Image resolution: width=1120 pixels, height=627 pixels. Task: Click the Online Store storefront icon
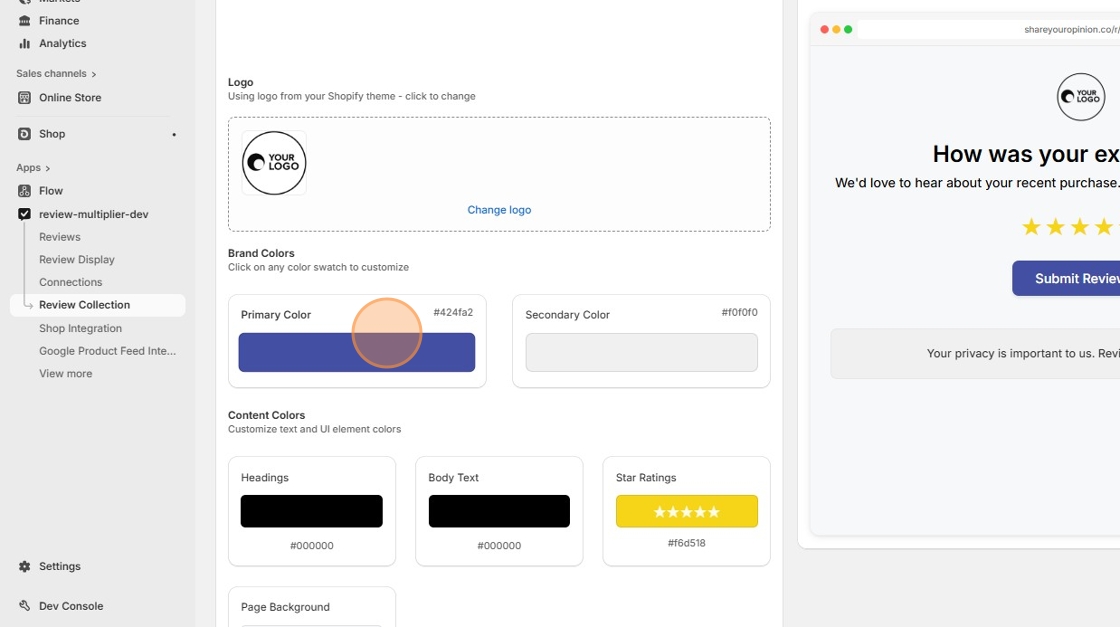[x=24, y=97]
